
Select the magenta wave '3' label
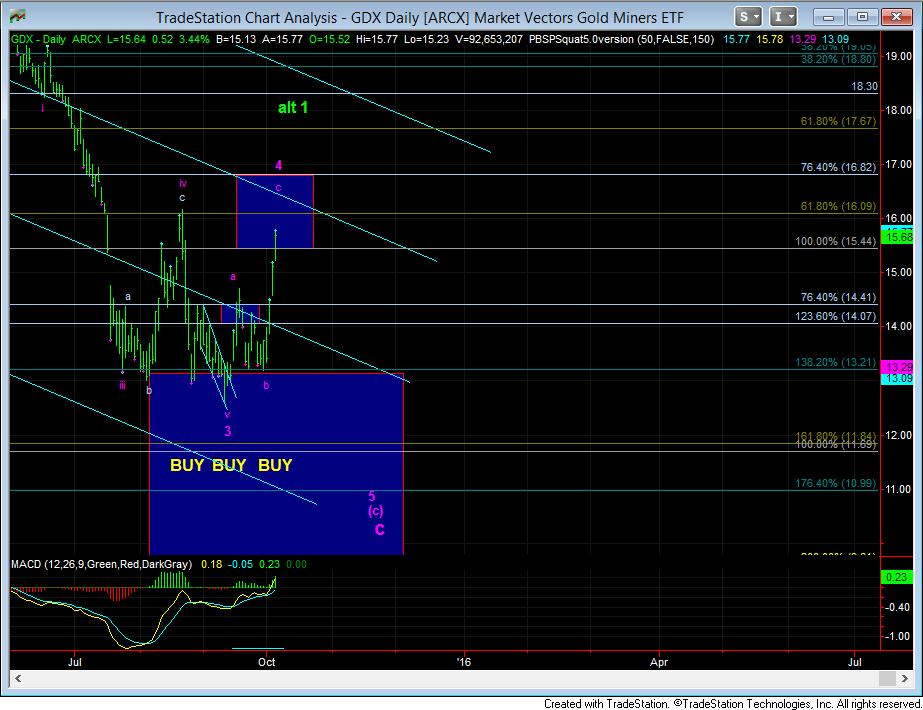pyautogui.click(x=228, y=431)
